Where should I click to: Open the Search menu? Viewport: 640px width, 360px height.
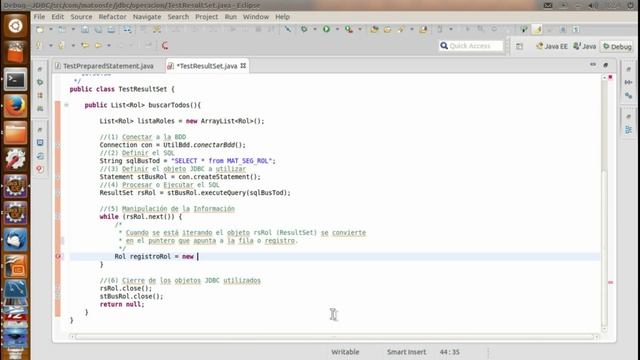(178, 17)
